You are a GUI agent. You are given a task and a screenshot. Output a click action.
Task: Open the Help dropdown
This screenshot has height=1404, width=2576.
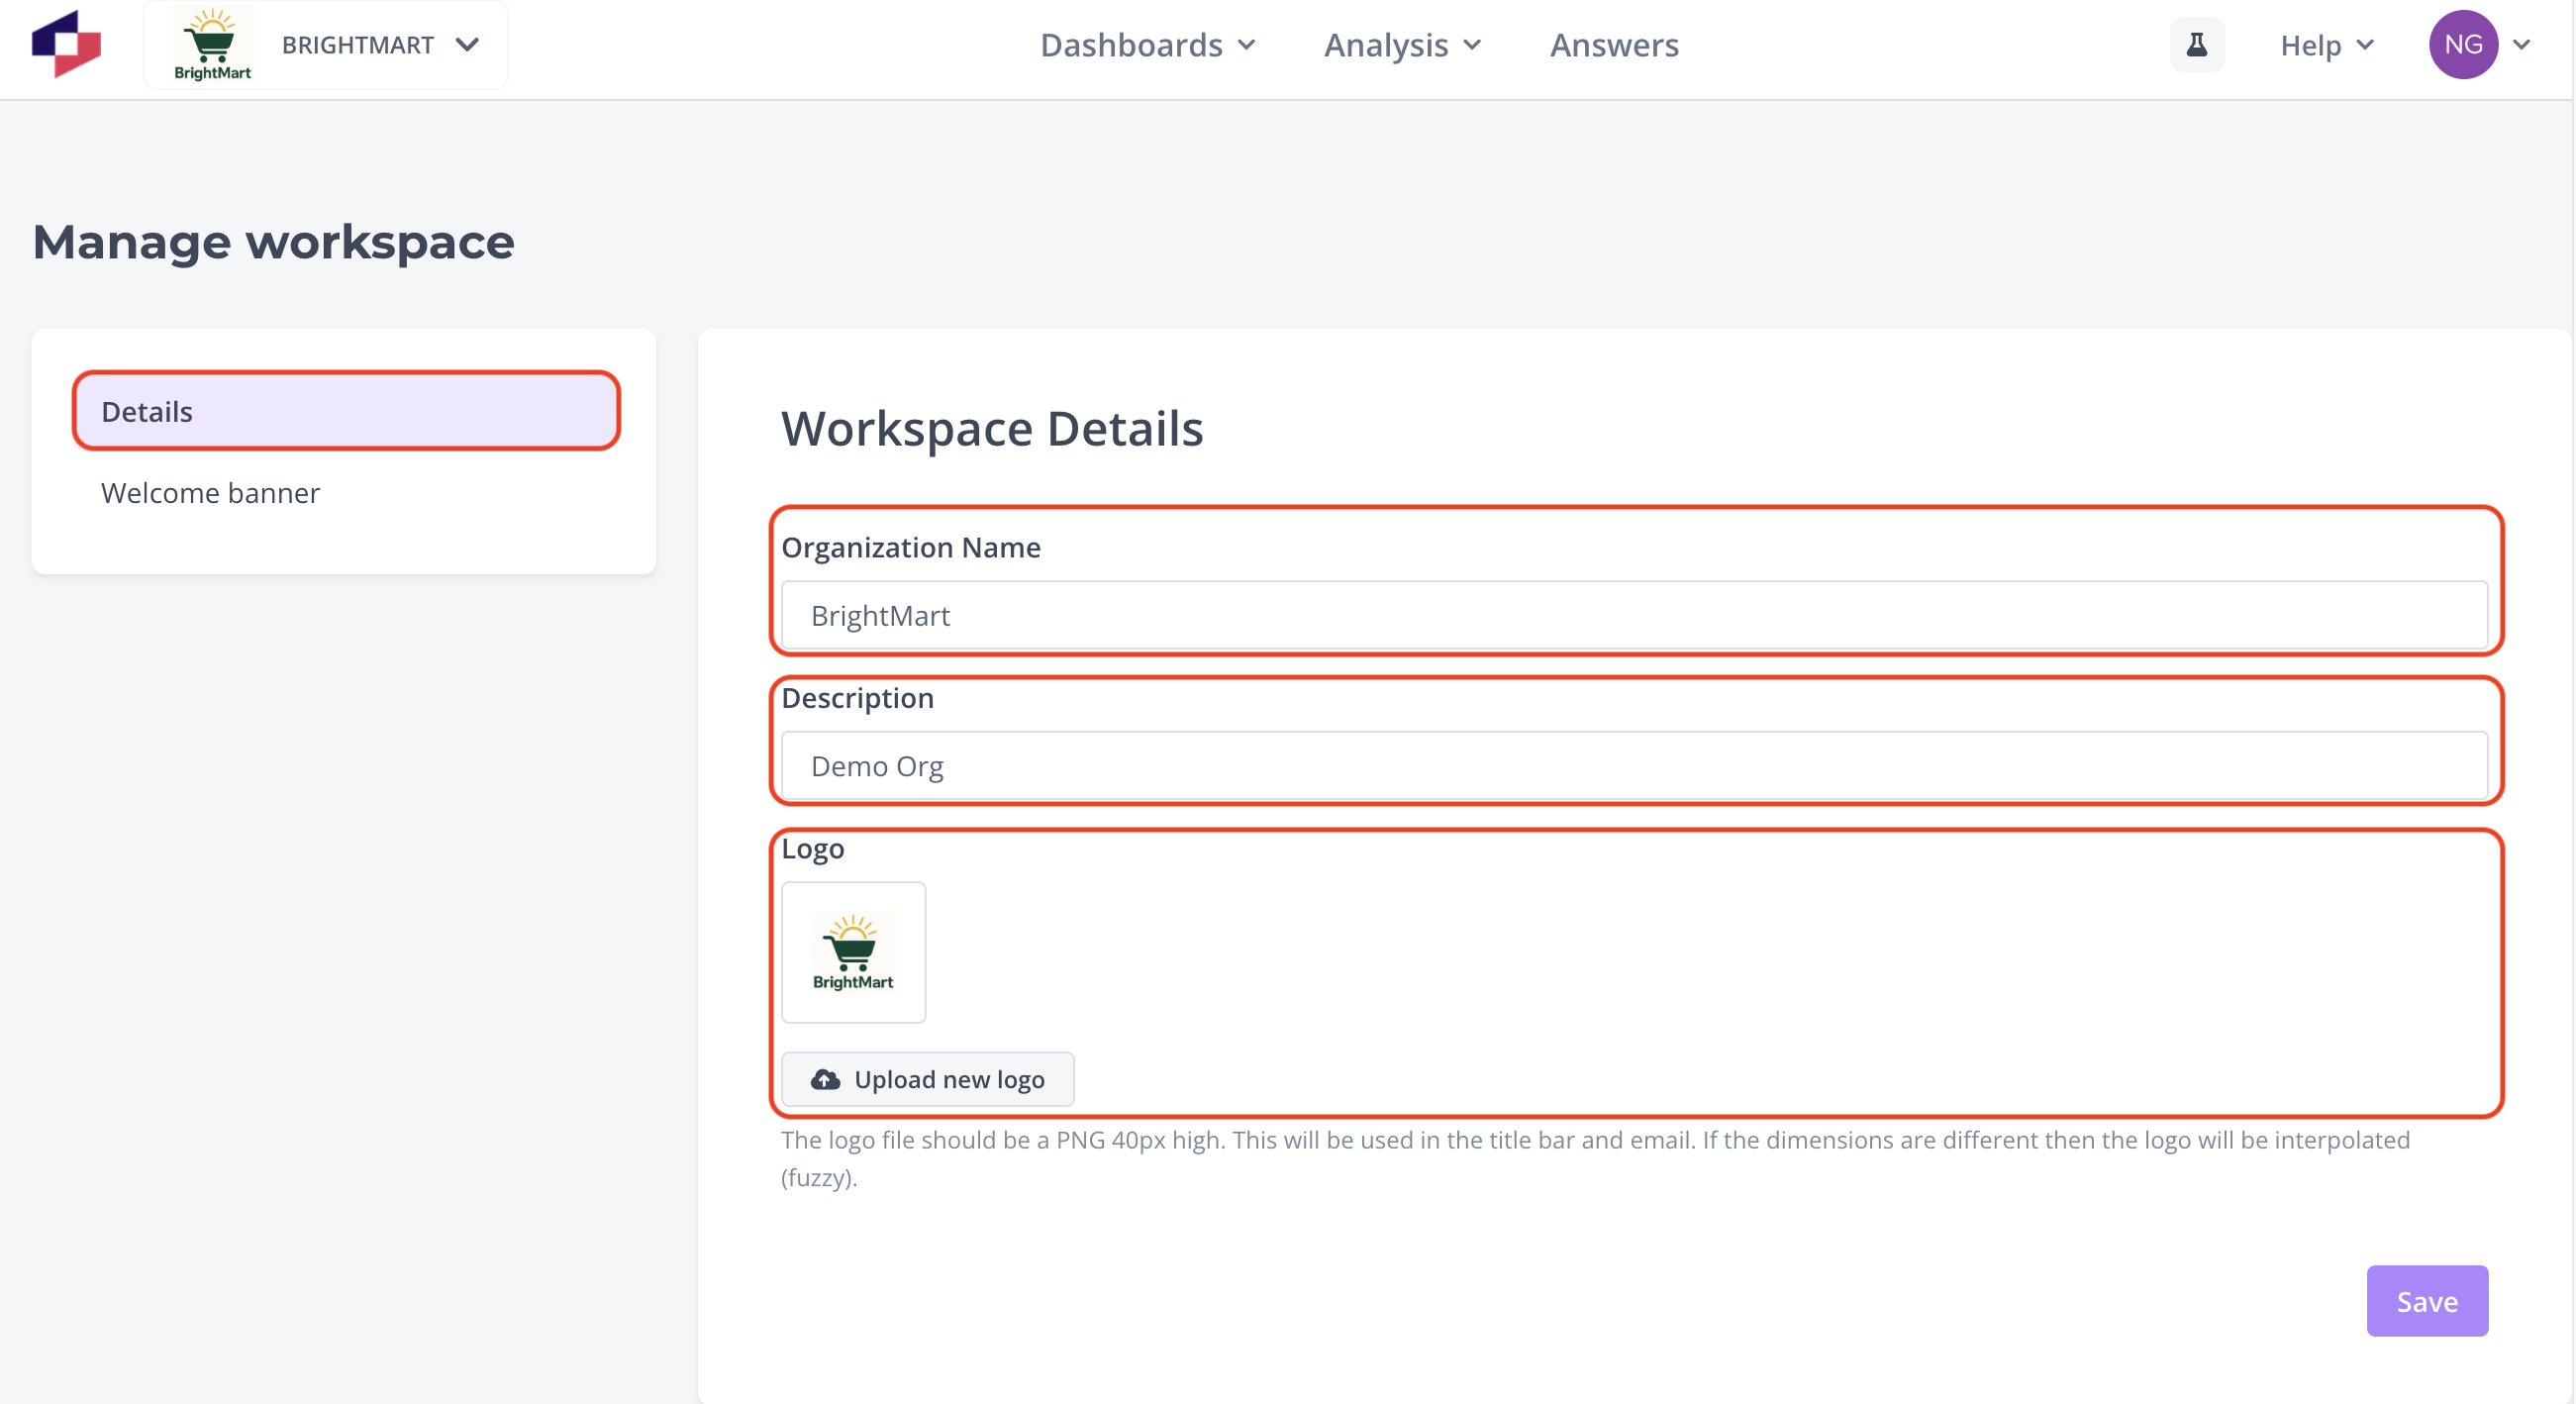coord(2326,45)
